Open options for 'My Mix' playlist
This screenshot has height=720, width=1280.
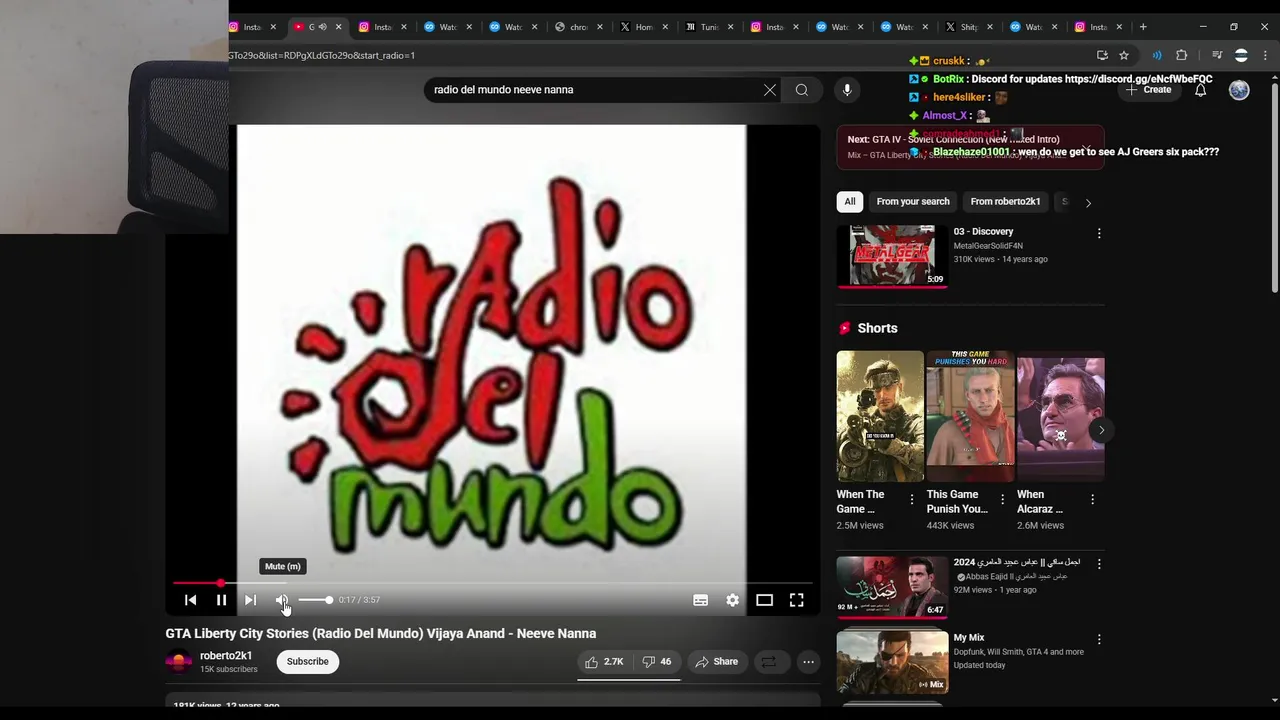click(1099, 639)
